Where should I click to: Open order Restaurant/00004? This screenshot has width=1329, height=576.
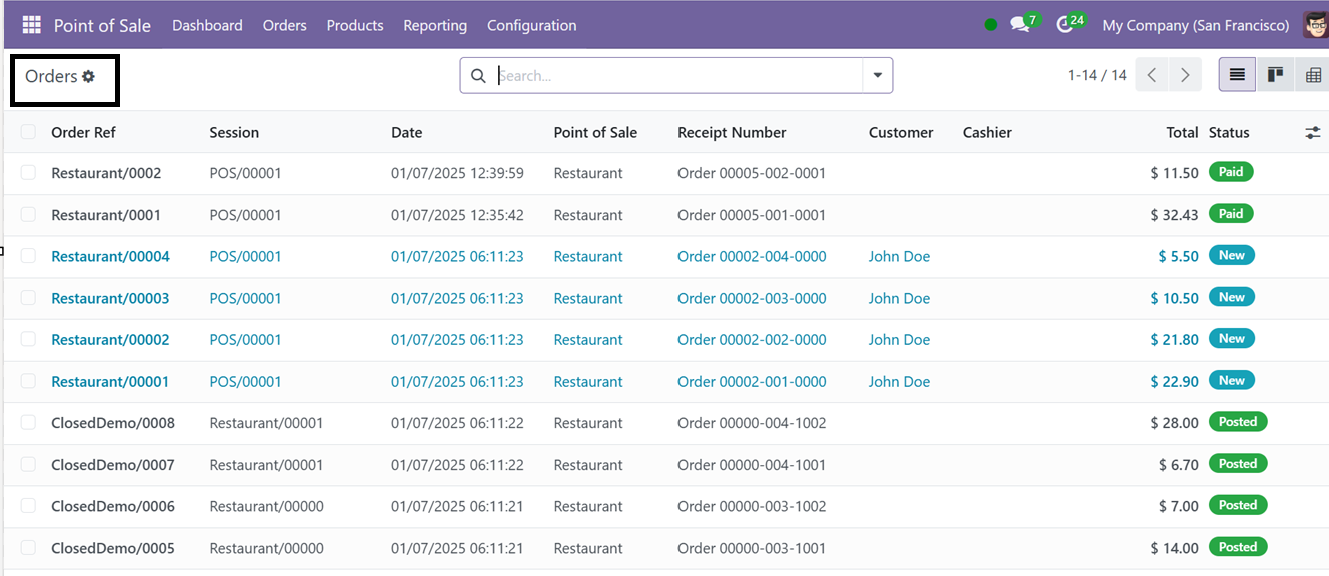tap(110, 256)
